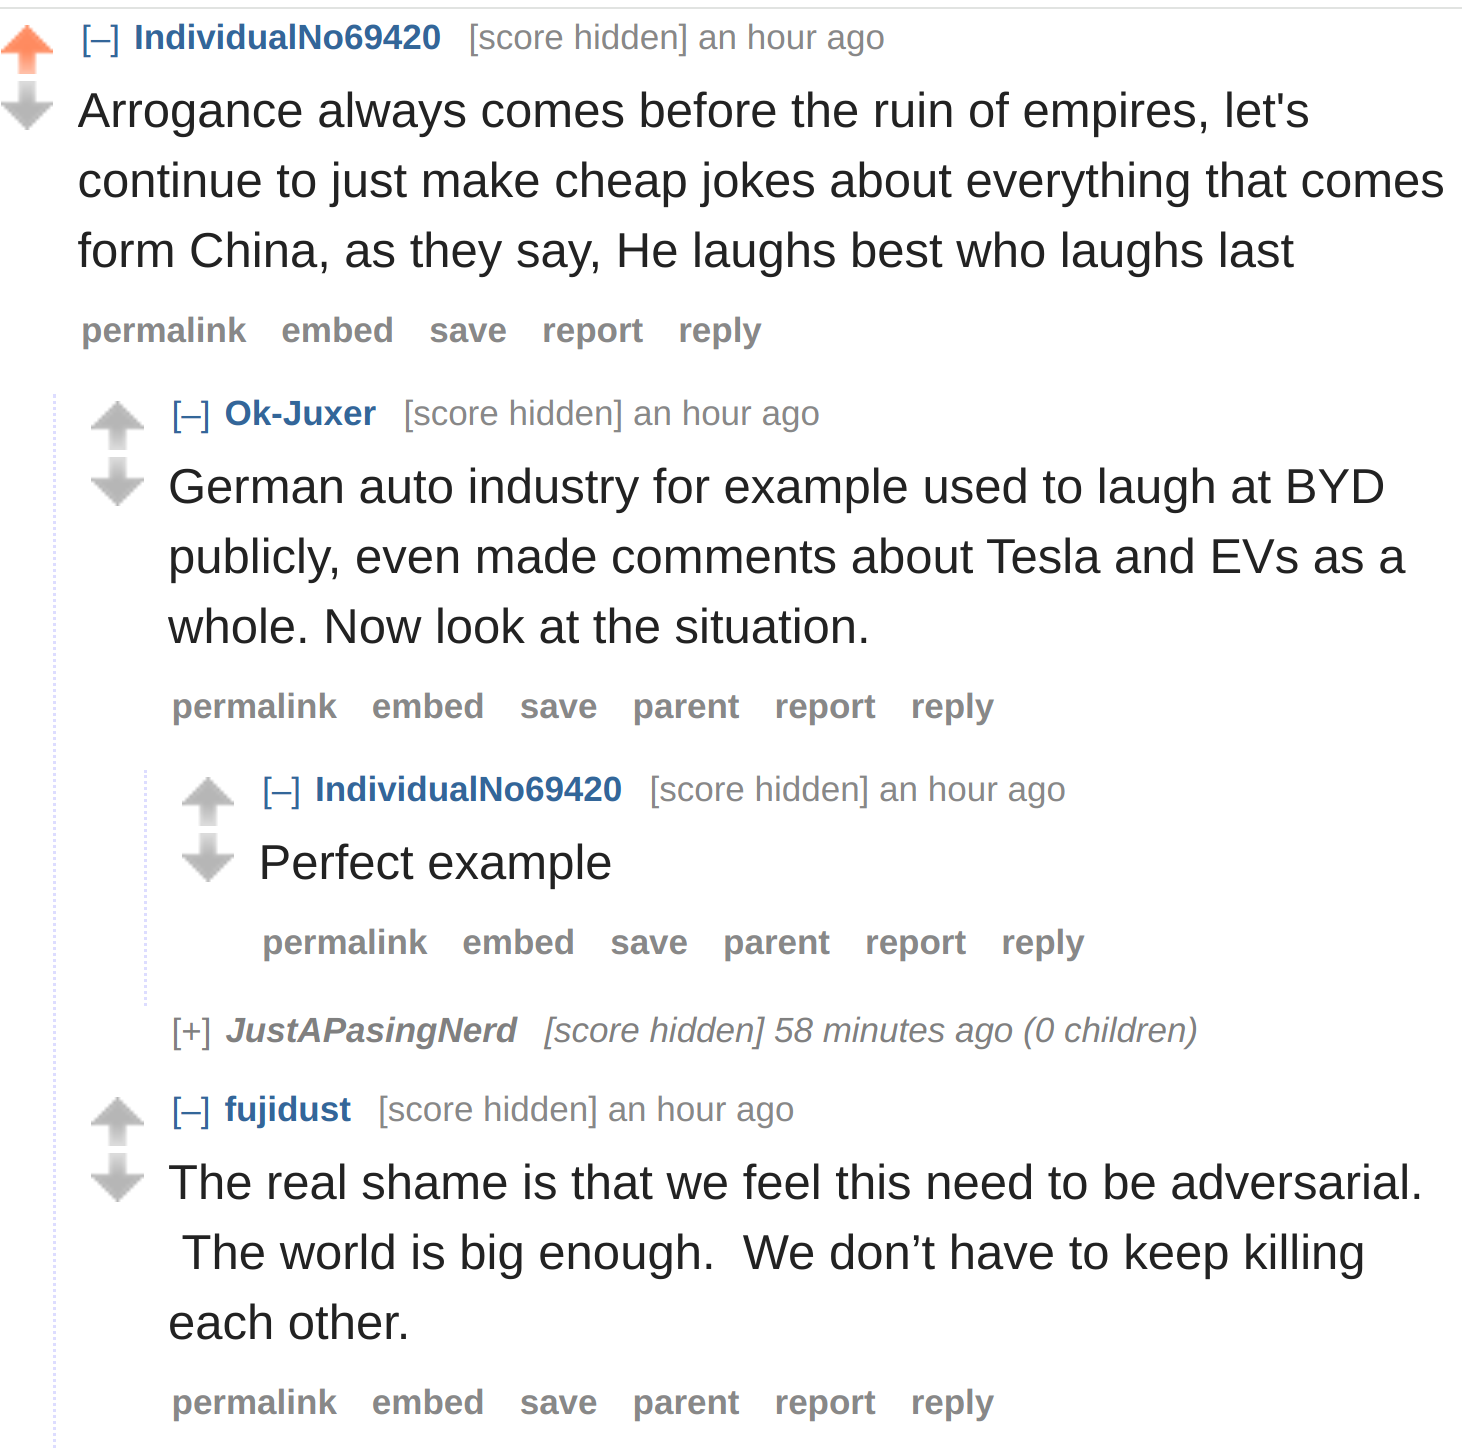Downvote the 'Perfect example' comment
This screenshot has width=1462, height=1448.
(208, 857)
